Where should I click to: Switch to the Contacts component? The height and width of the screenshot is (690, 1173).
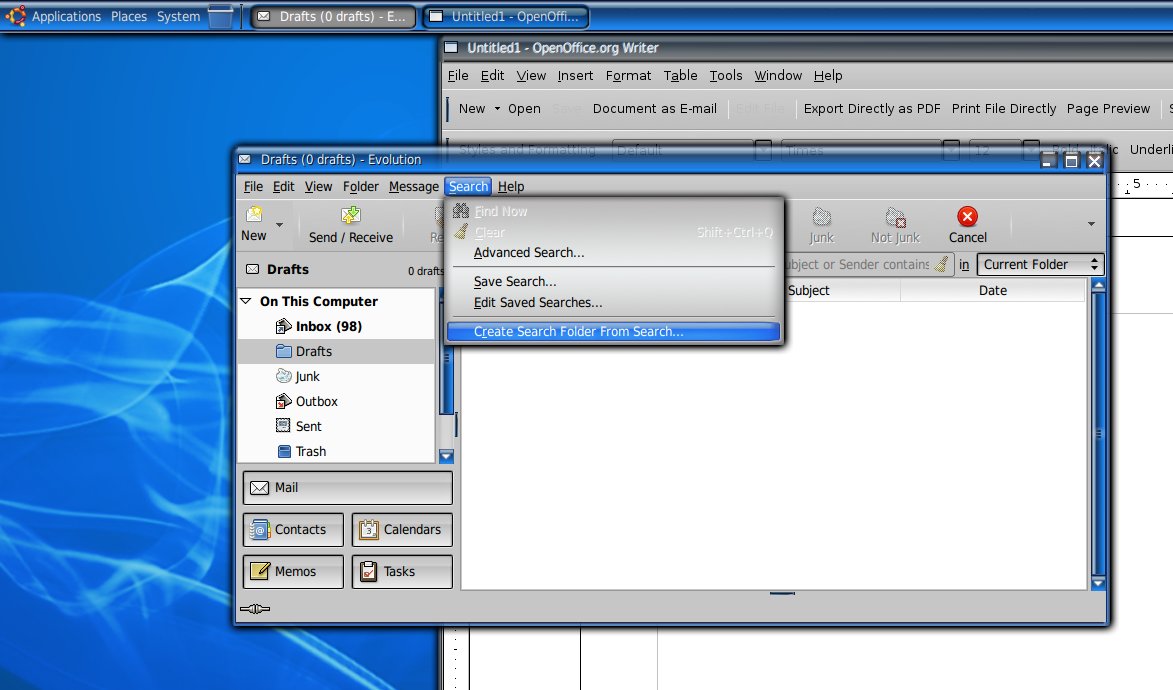[x=293, y=530]
